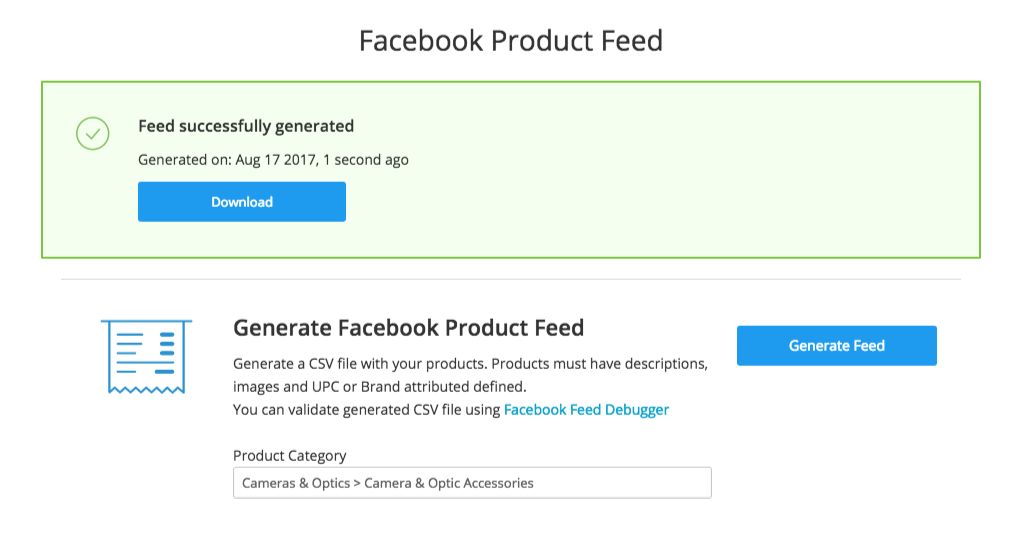Click the Feed successfully generated heading

click(246, 126)
